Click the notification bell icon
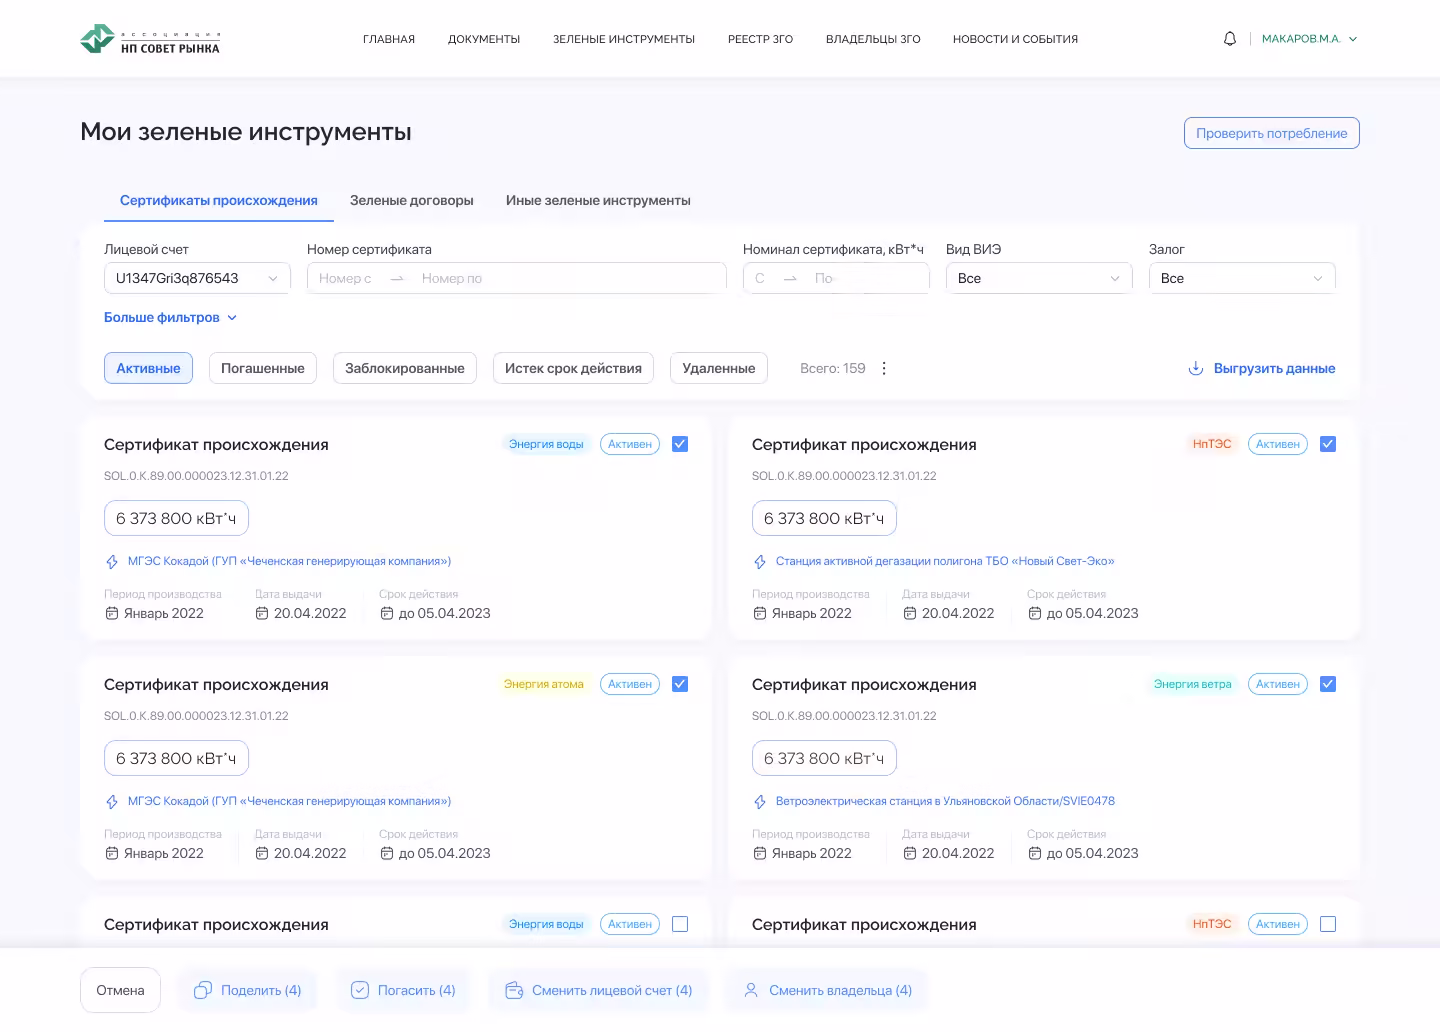The height and width of the screenshot is (1032, 1440). click(1230, 39)
